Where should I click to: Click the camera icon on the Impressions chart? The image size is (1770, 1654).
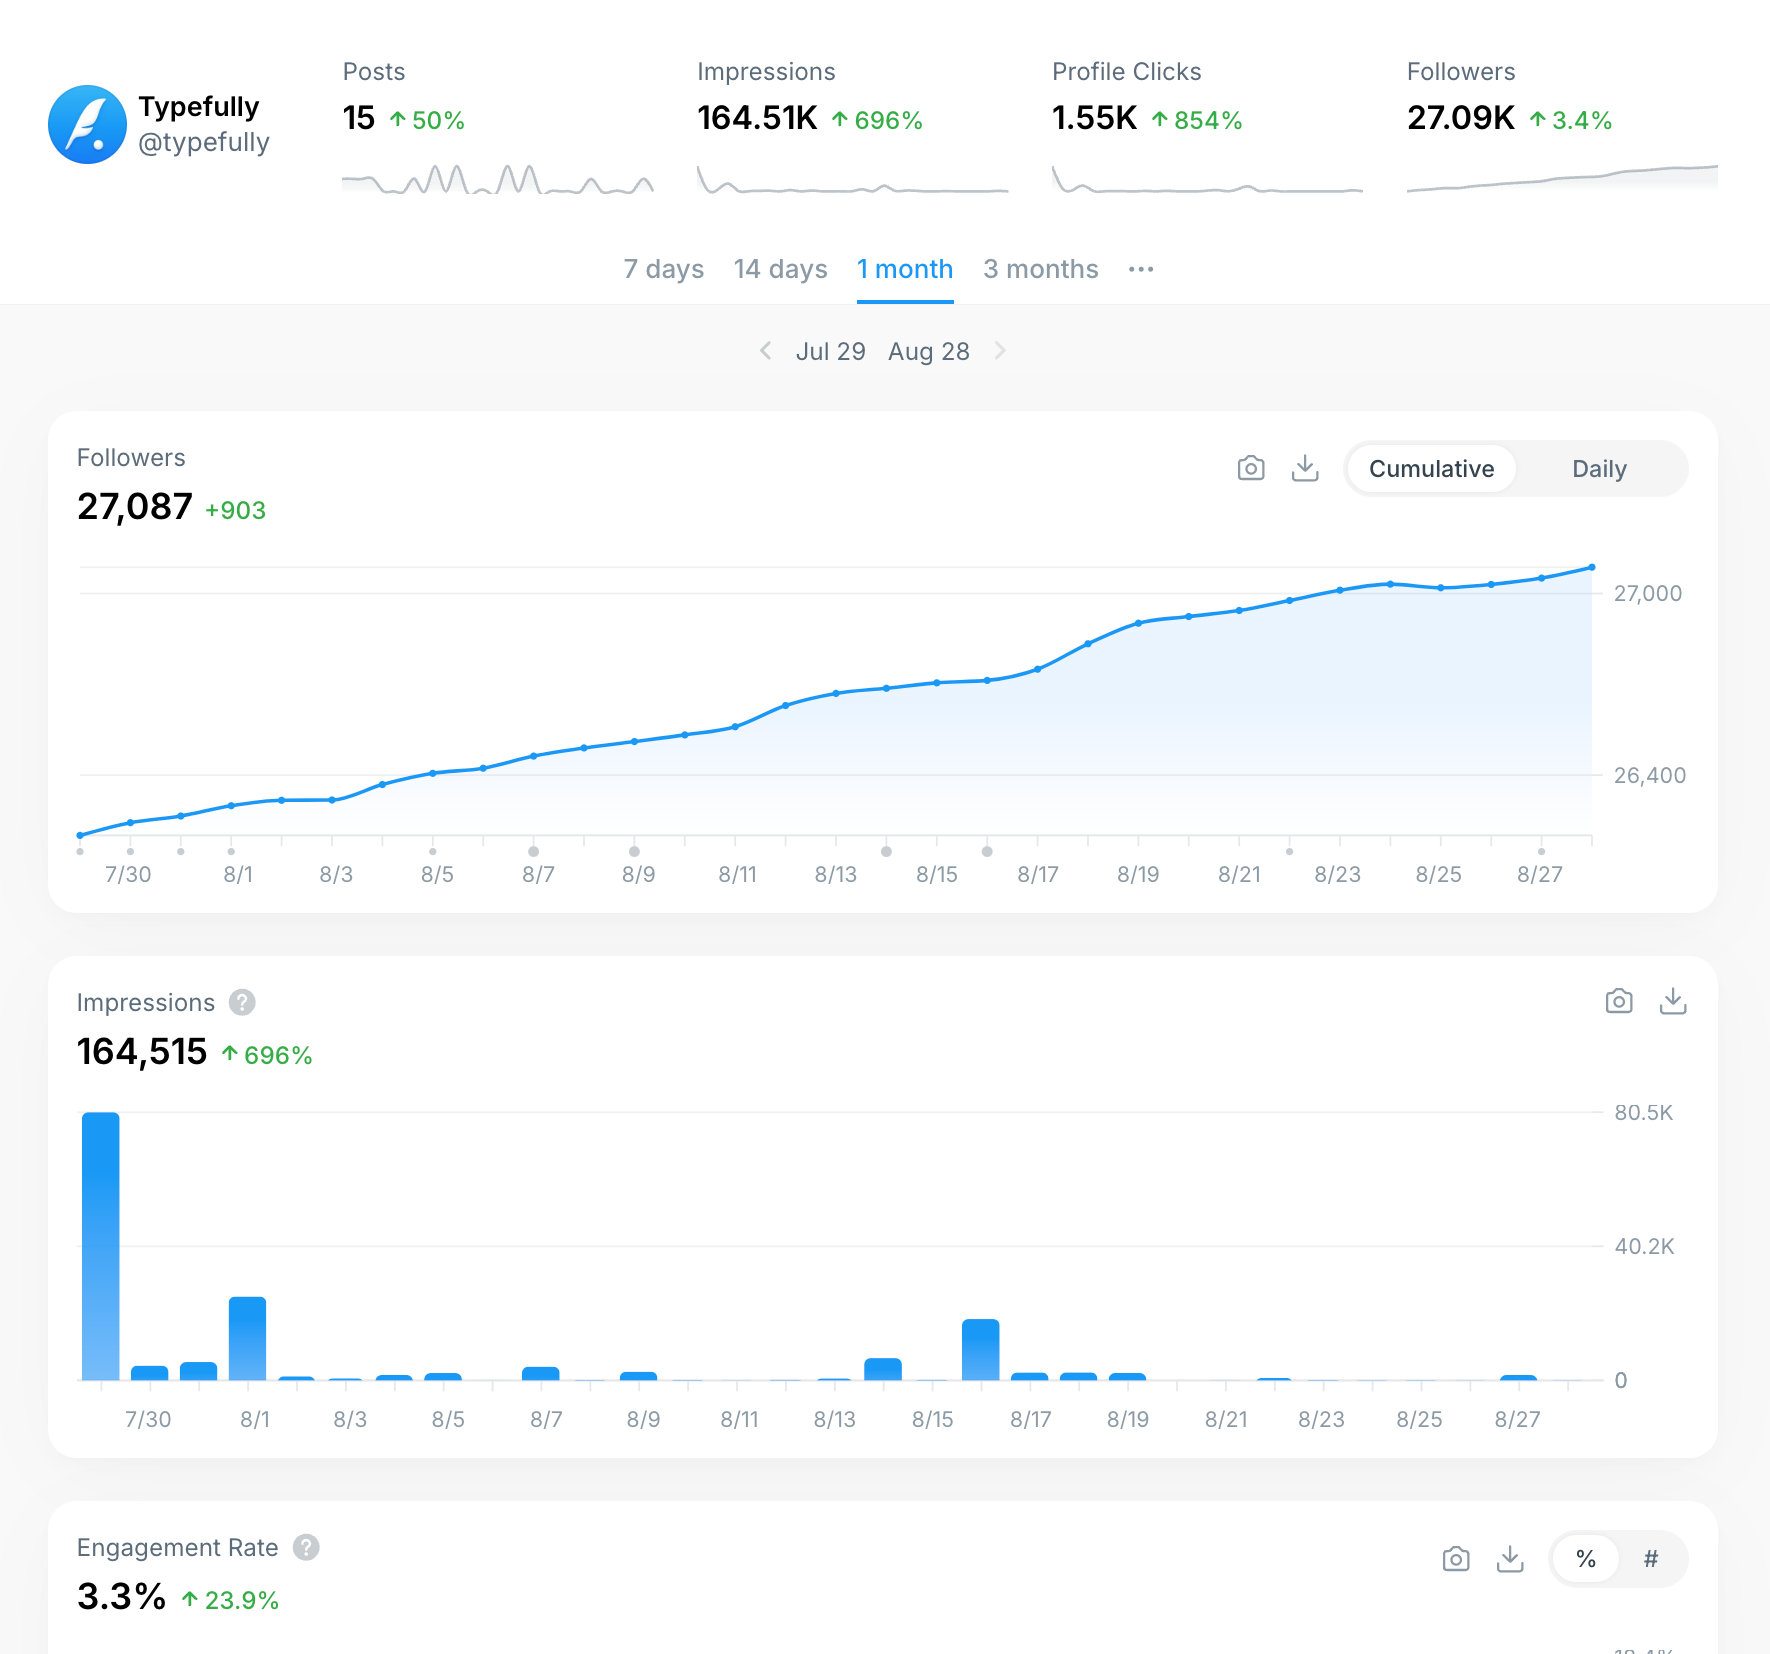pos(1619,1000)
